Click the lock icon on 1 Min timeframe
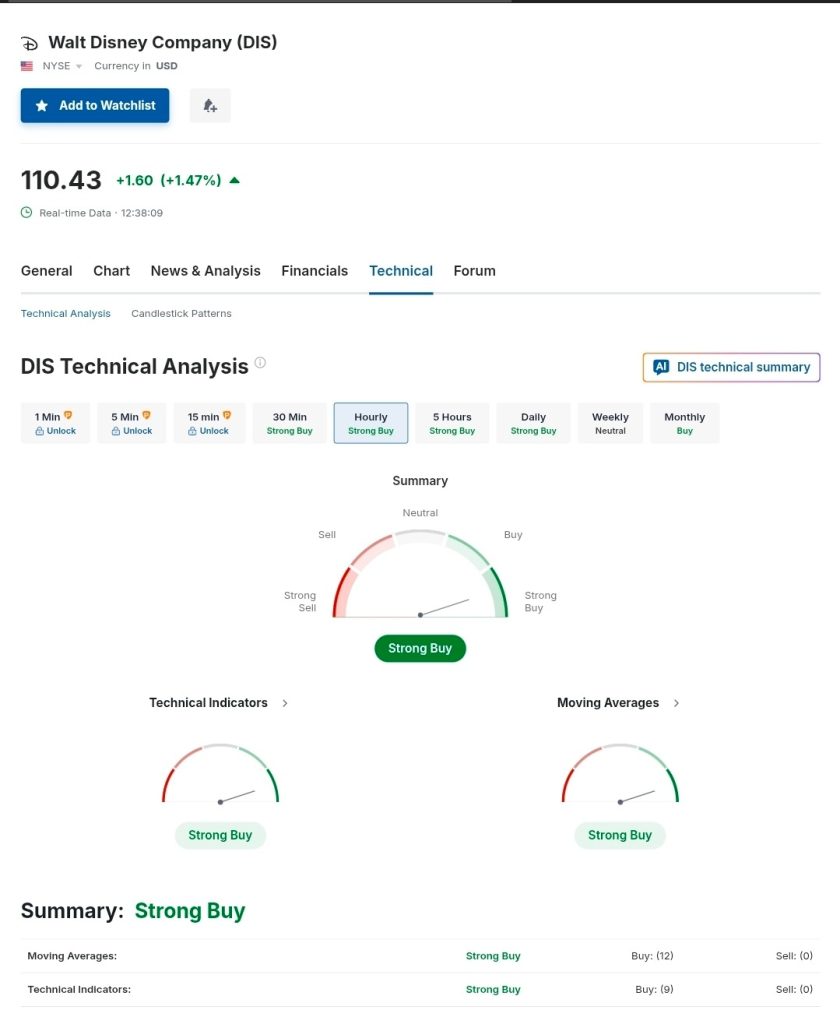The height and width of the screenshot is (1024, 840). pyautogui.click(x=39, y=431)
